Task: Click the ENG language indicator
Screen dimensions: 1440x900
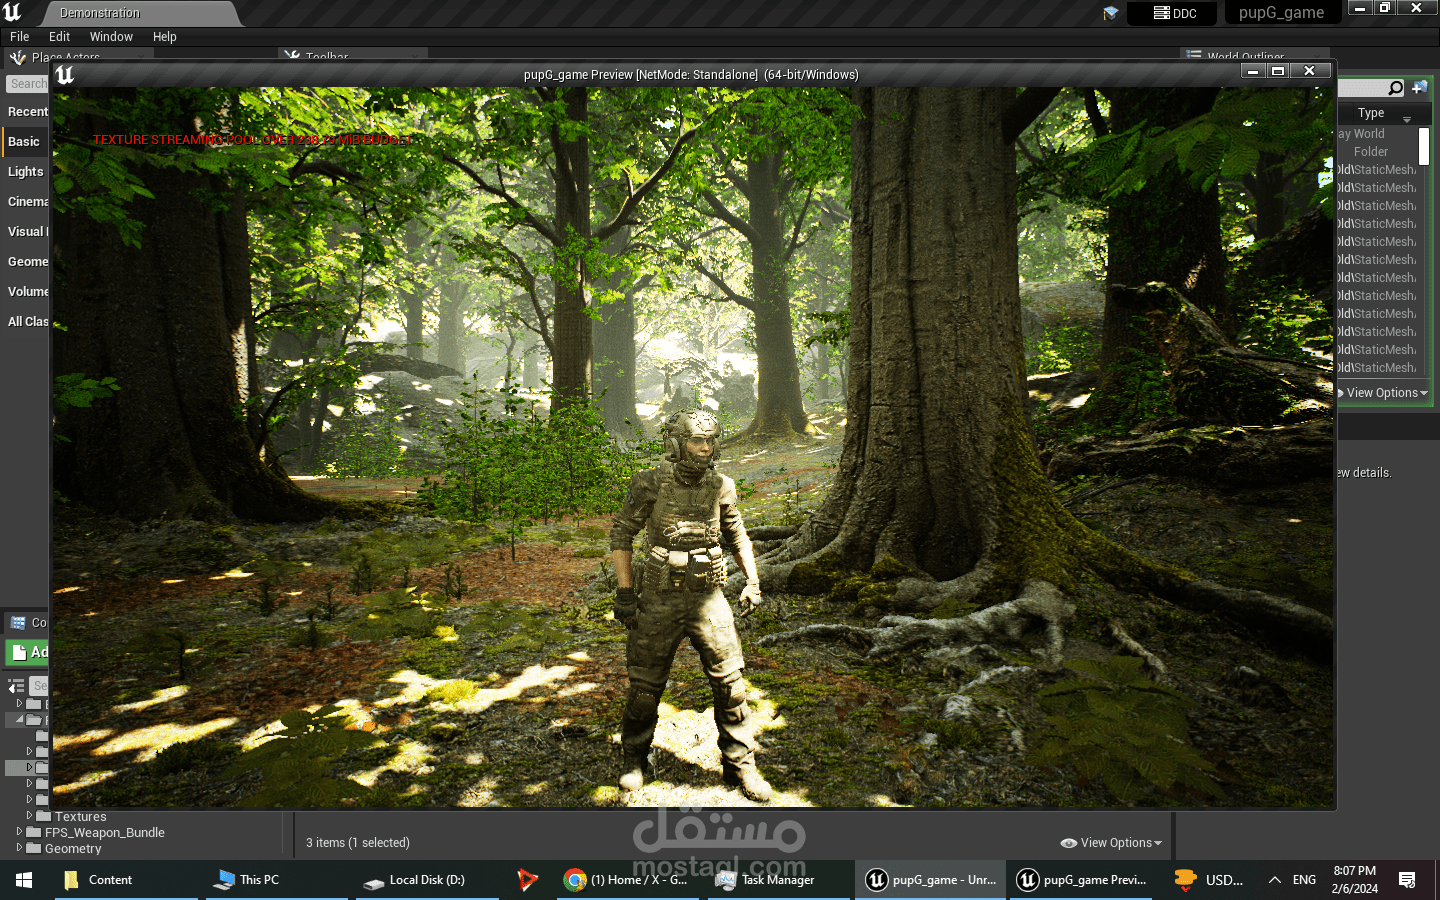Action: (x=1304, y=880)
